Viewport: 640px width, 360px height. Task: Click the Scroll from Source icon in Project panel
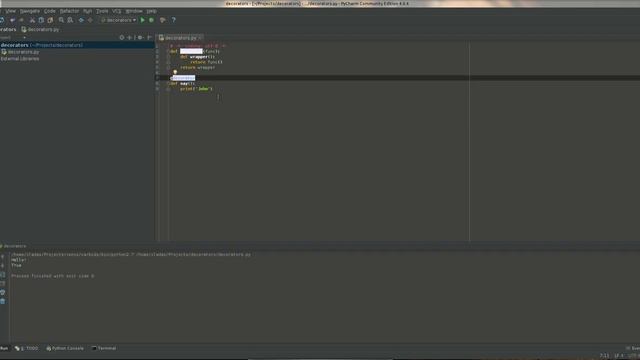pos(122,38)
